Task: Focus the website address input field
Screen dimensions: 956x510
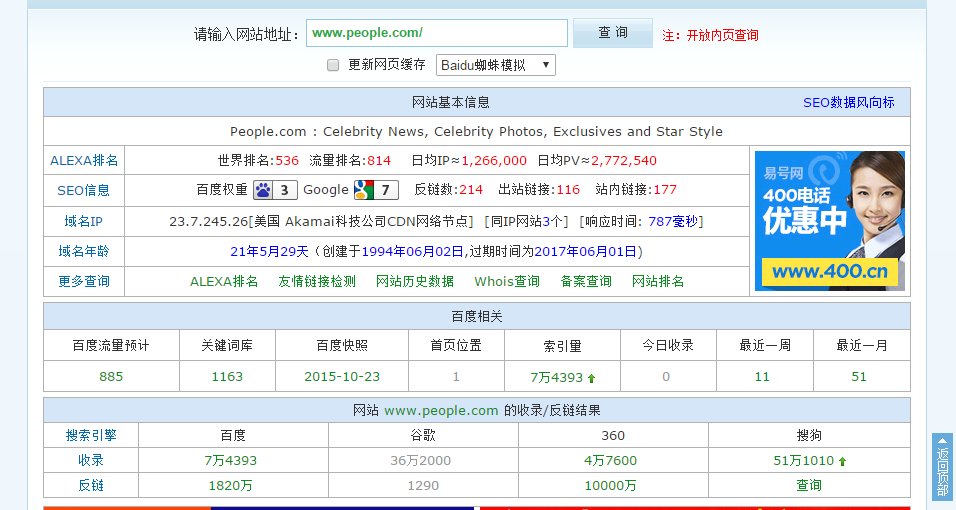Action: (x=436, y=33)
